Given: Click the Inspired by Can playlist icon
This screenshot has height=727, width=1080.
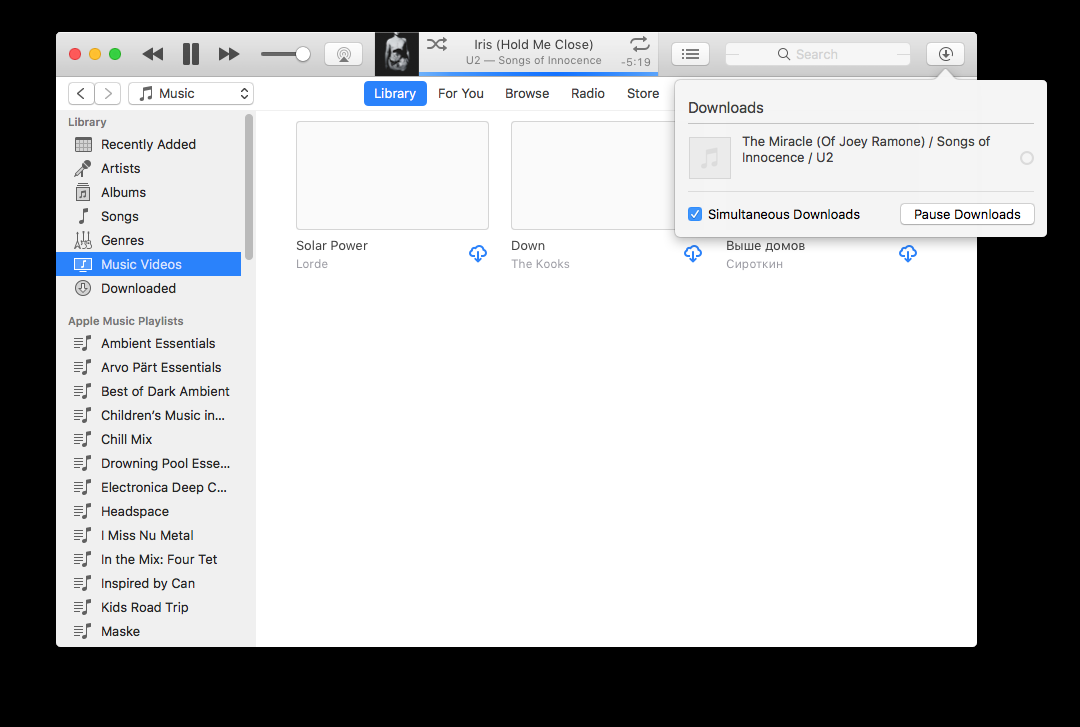Looking at the screenshot, I should coord(83,584).
